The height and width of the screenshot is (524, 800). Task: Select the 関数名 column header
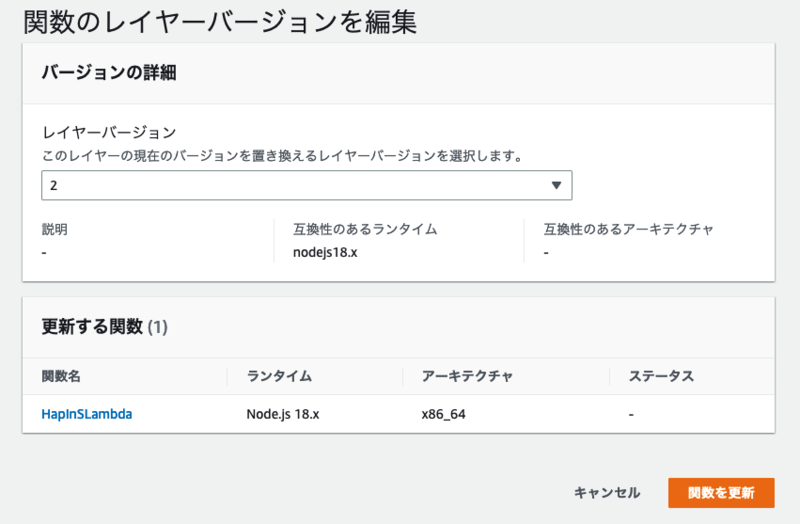coord(61,376)
